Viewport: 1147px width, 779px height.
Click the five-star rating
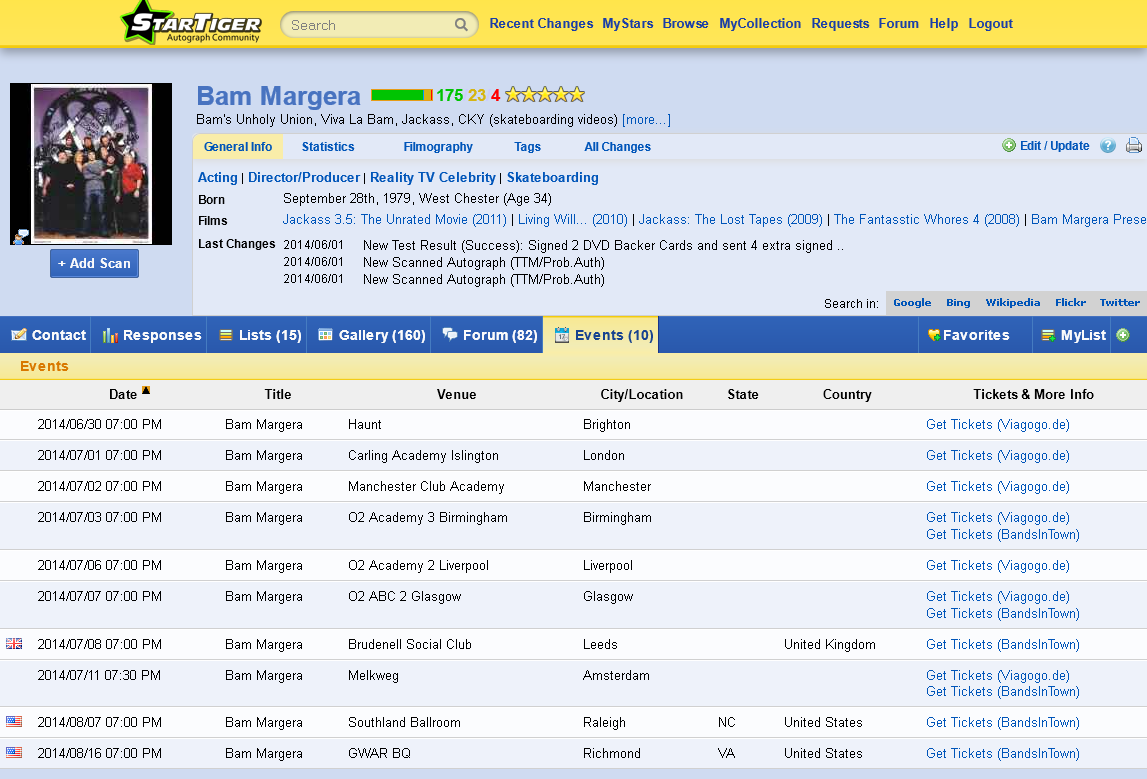pos(545,94)
